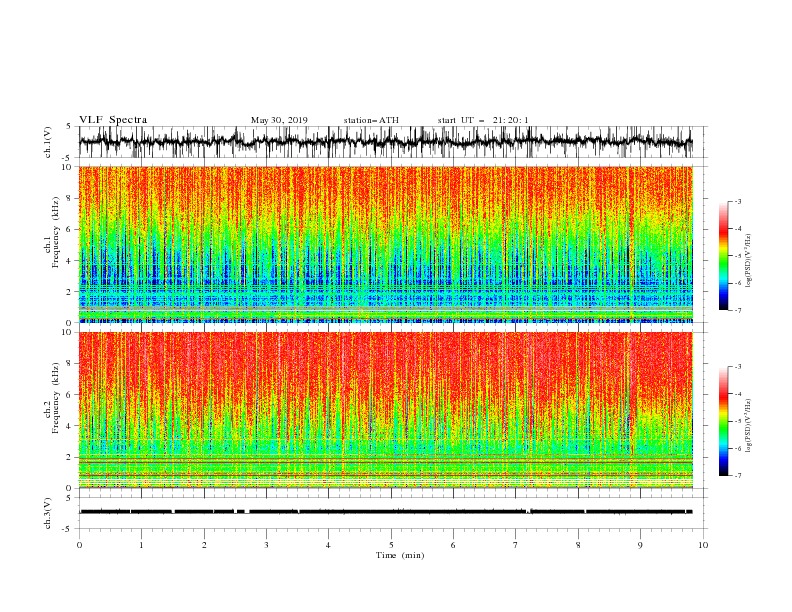The image size is (792, 612).
Task: Click the time axis tick label '0'
Action: pos(79,545)
